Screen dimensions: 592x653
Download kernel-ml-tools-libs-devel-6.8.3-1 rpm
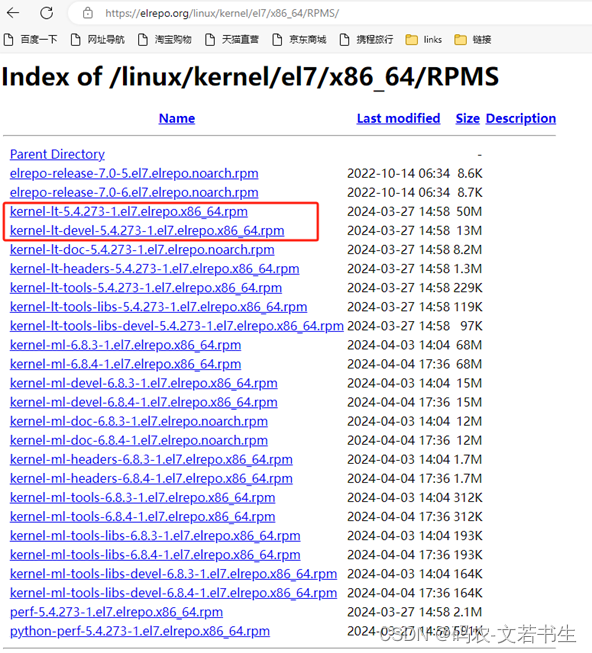[x=173, y=574]
